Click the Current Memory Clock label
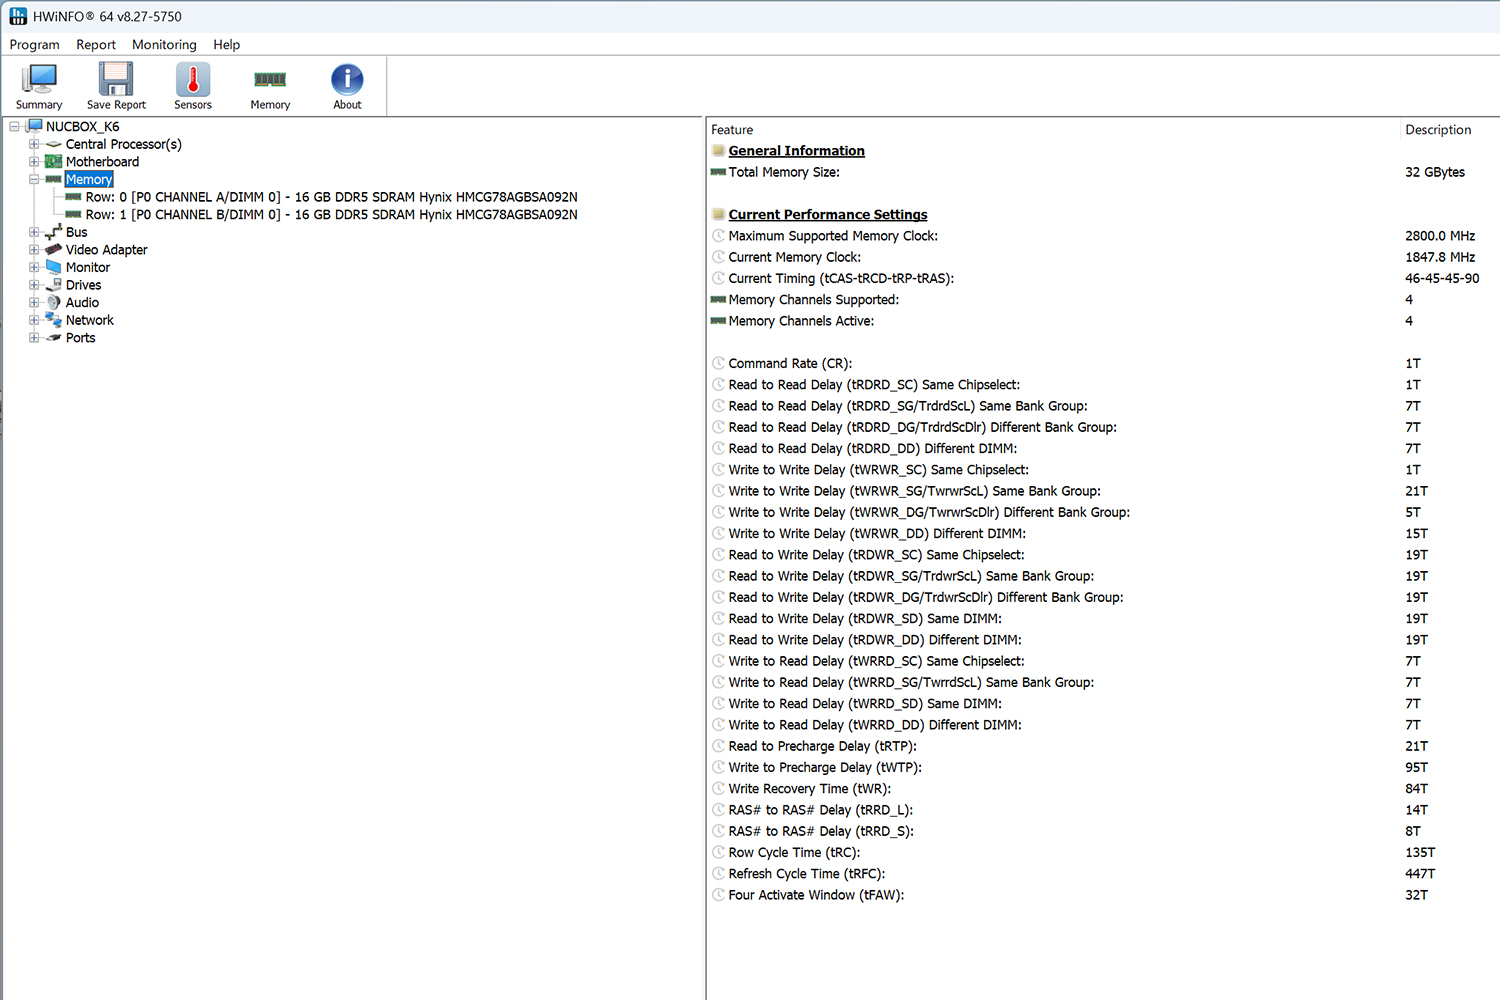Image resolution: width=1500 pixels, height=1000 pixels. (795, 257)
